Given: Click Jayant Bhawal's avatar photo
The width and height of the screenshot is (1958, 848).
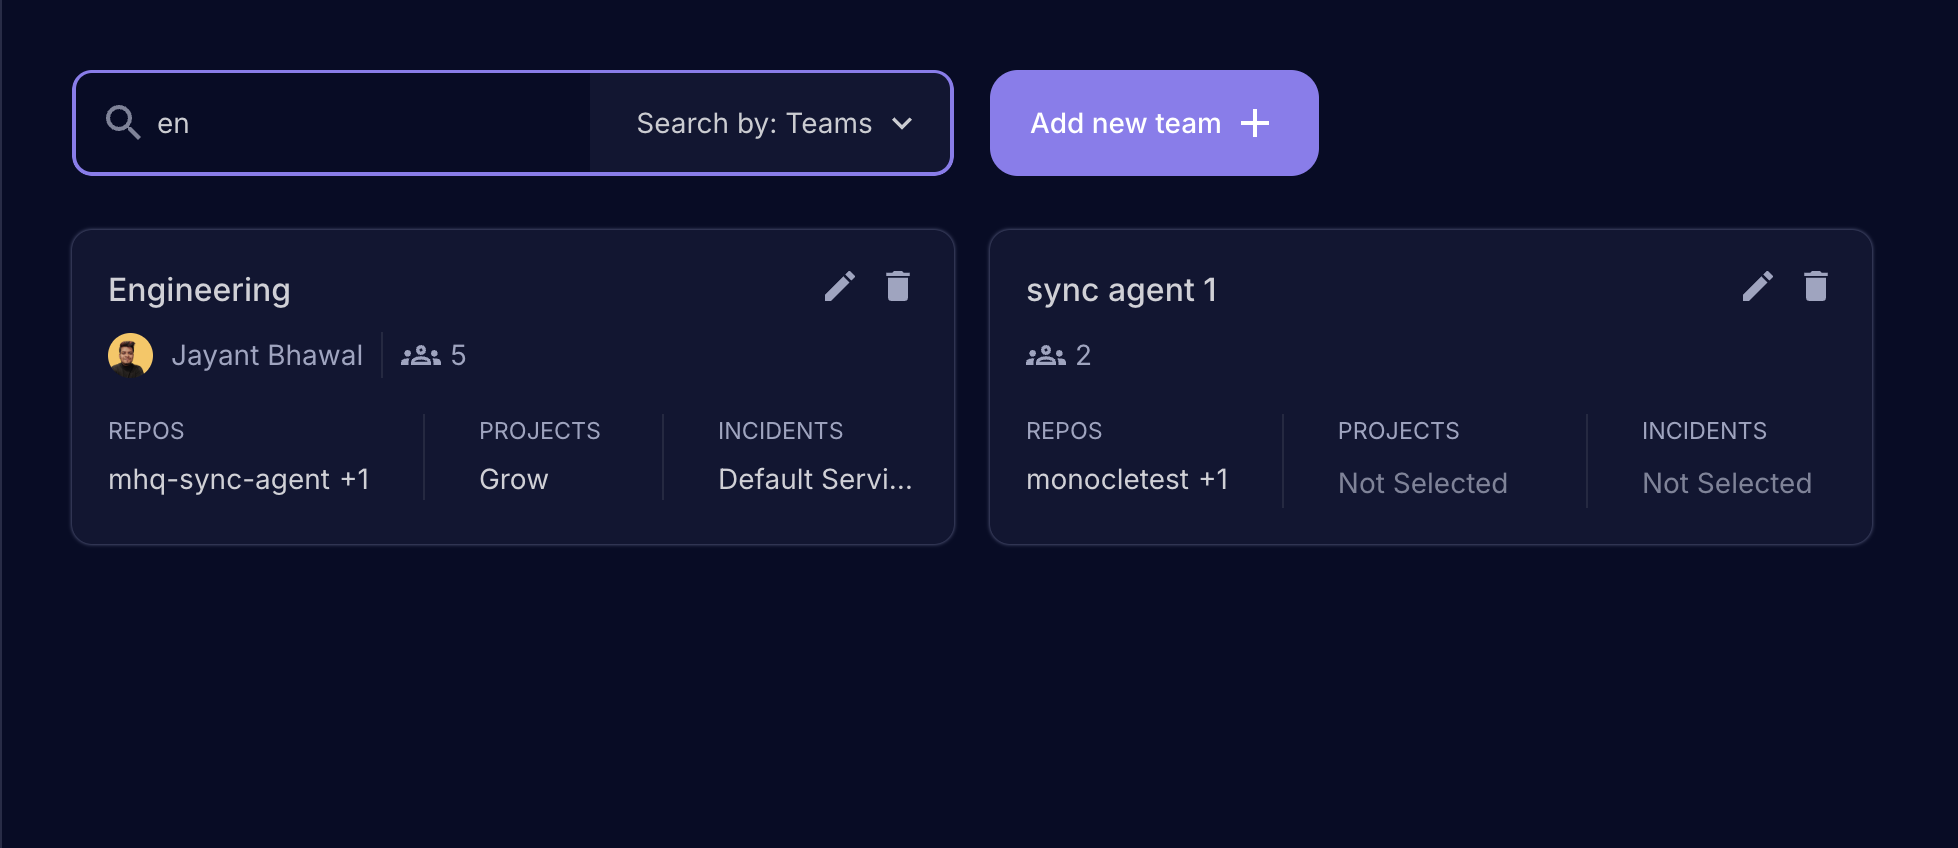Looking at the screenshot, I should point(130,356).
